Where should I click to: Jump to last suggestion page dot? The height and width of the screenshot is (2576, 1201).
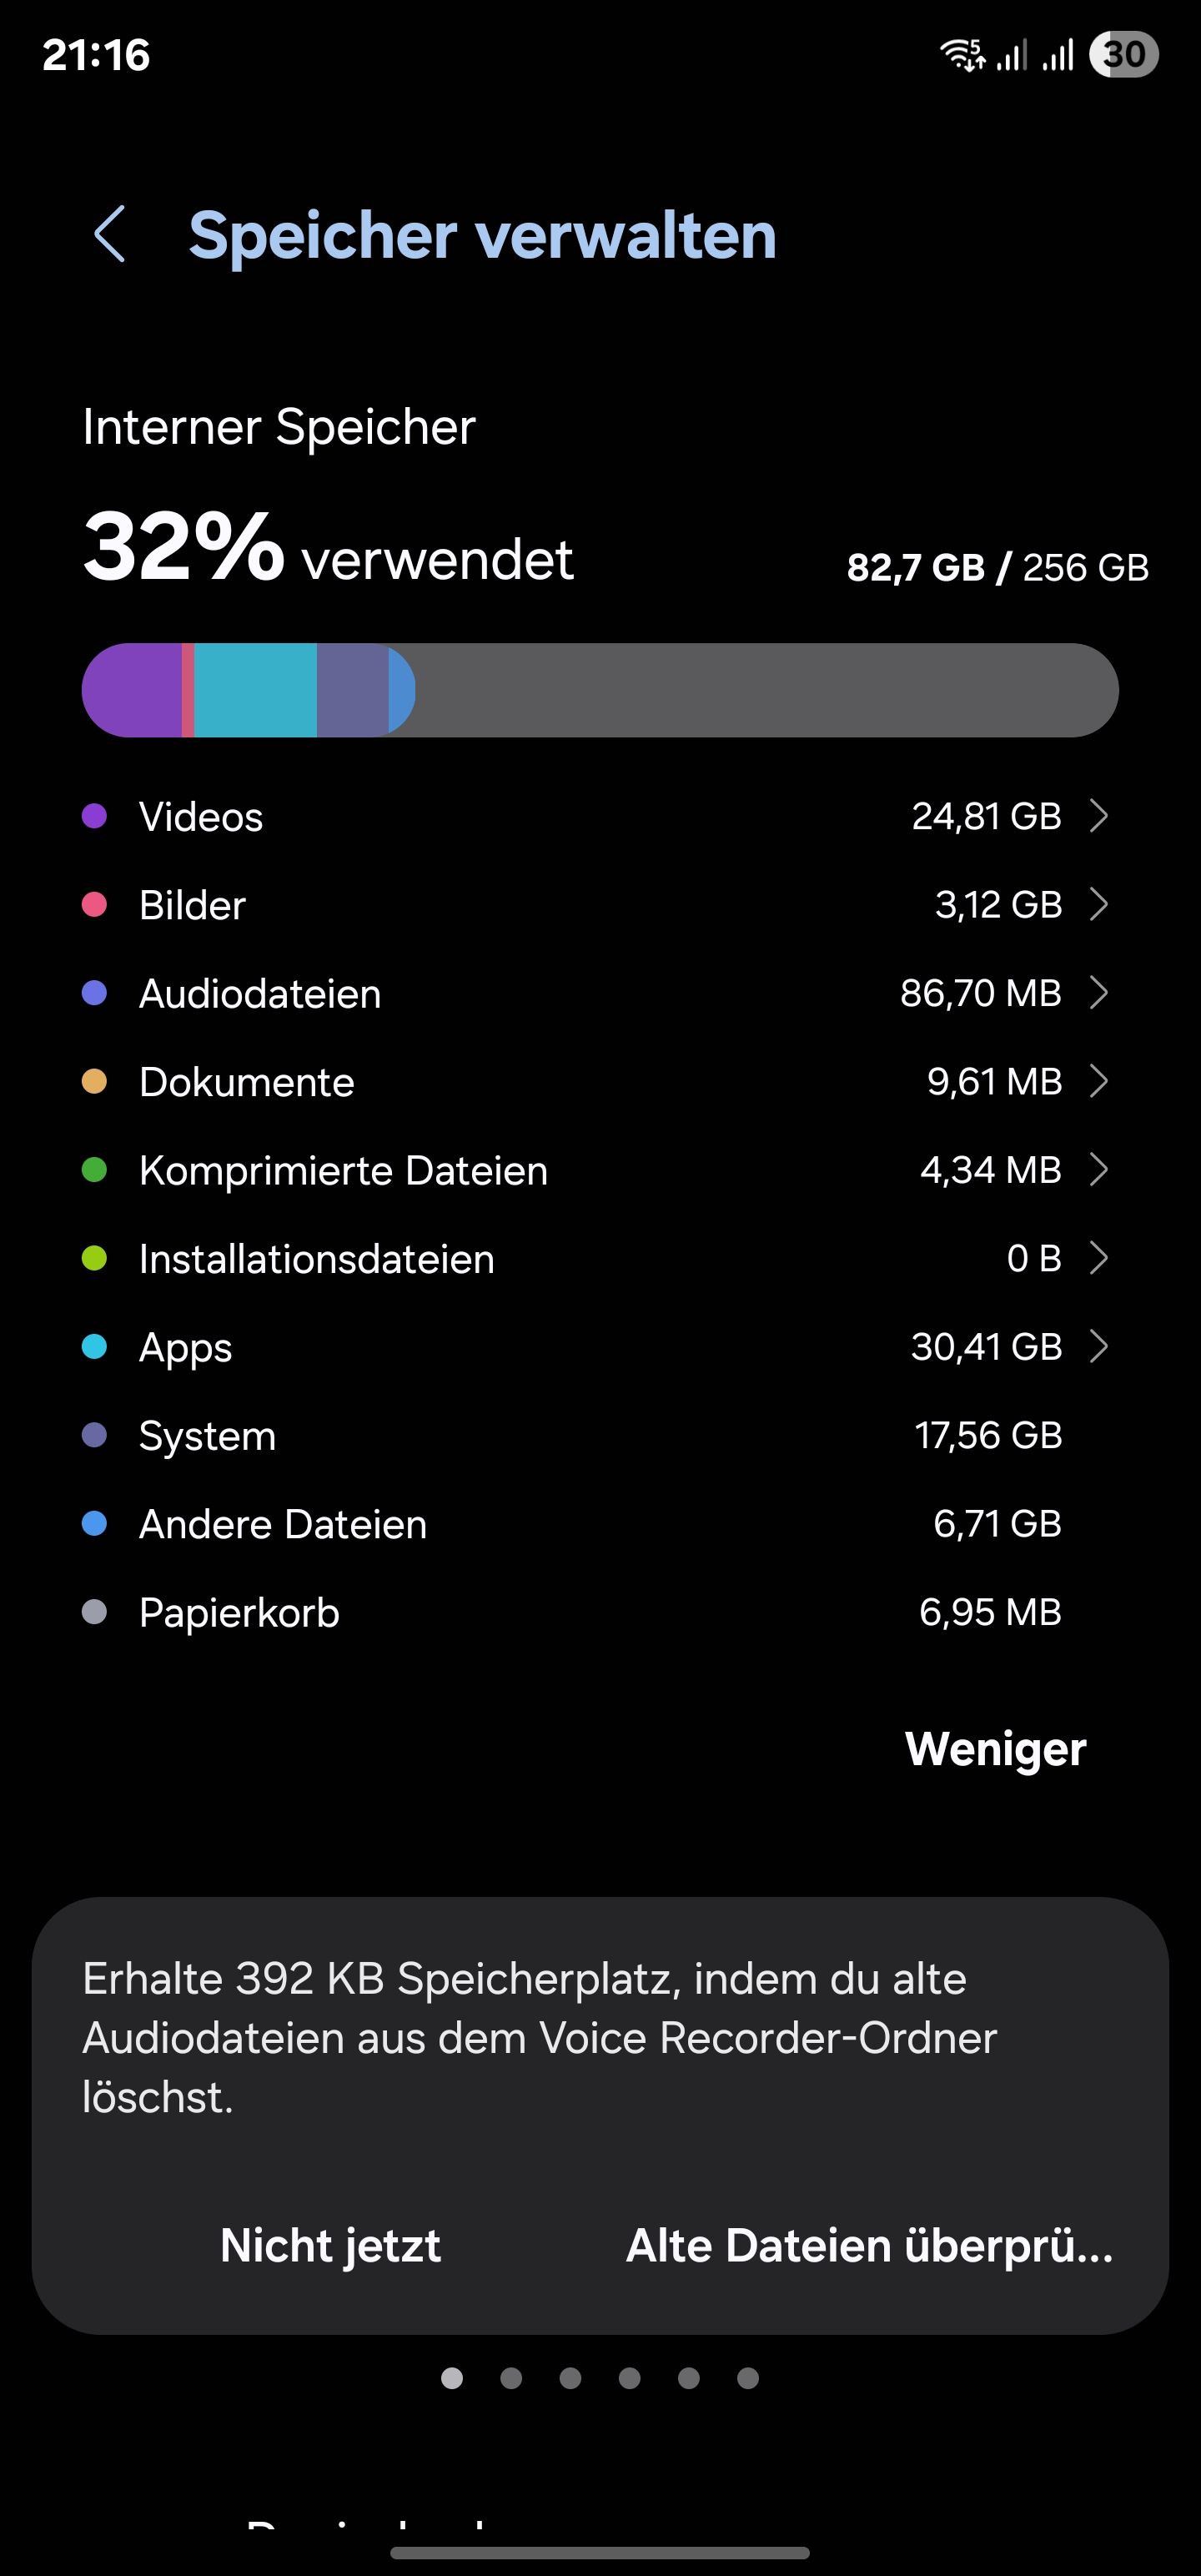[748, 2378]
